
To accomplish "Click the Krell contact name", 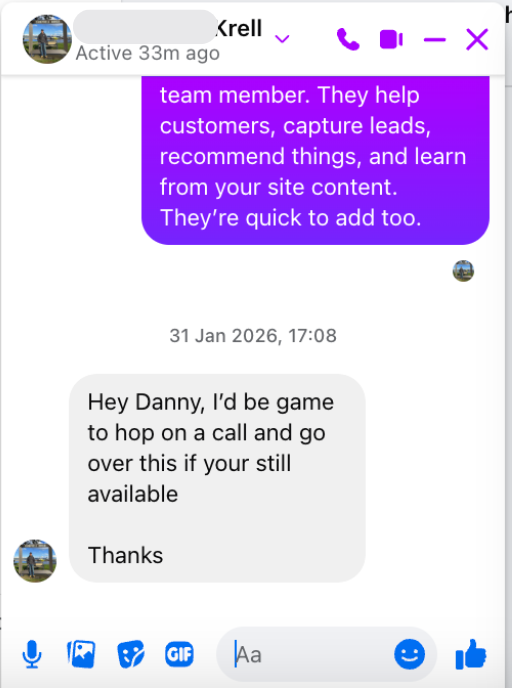I will pyautogui.click(x=240, y=29).
